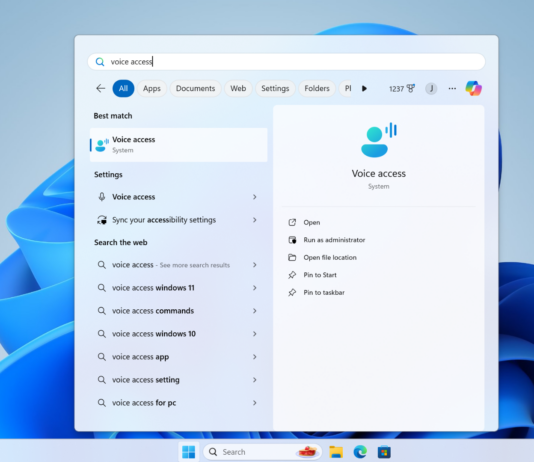This screenshot has width=534, height=462.
Task: Select the Voice access best match result
Action: pos(179,145)
